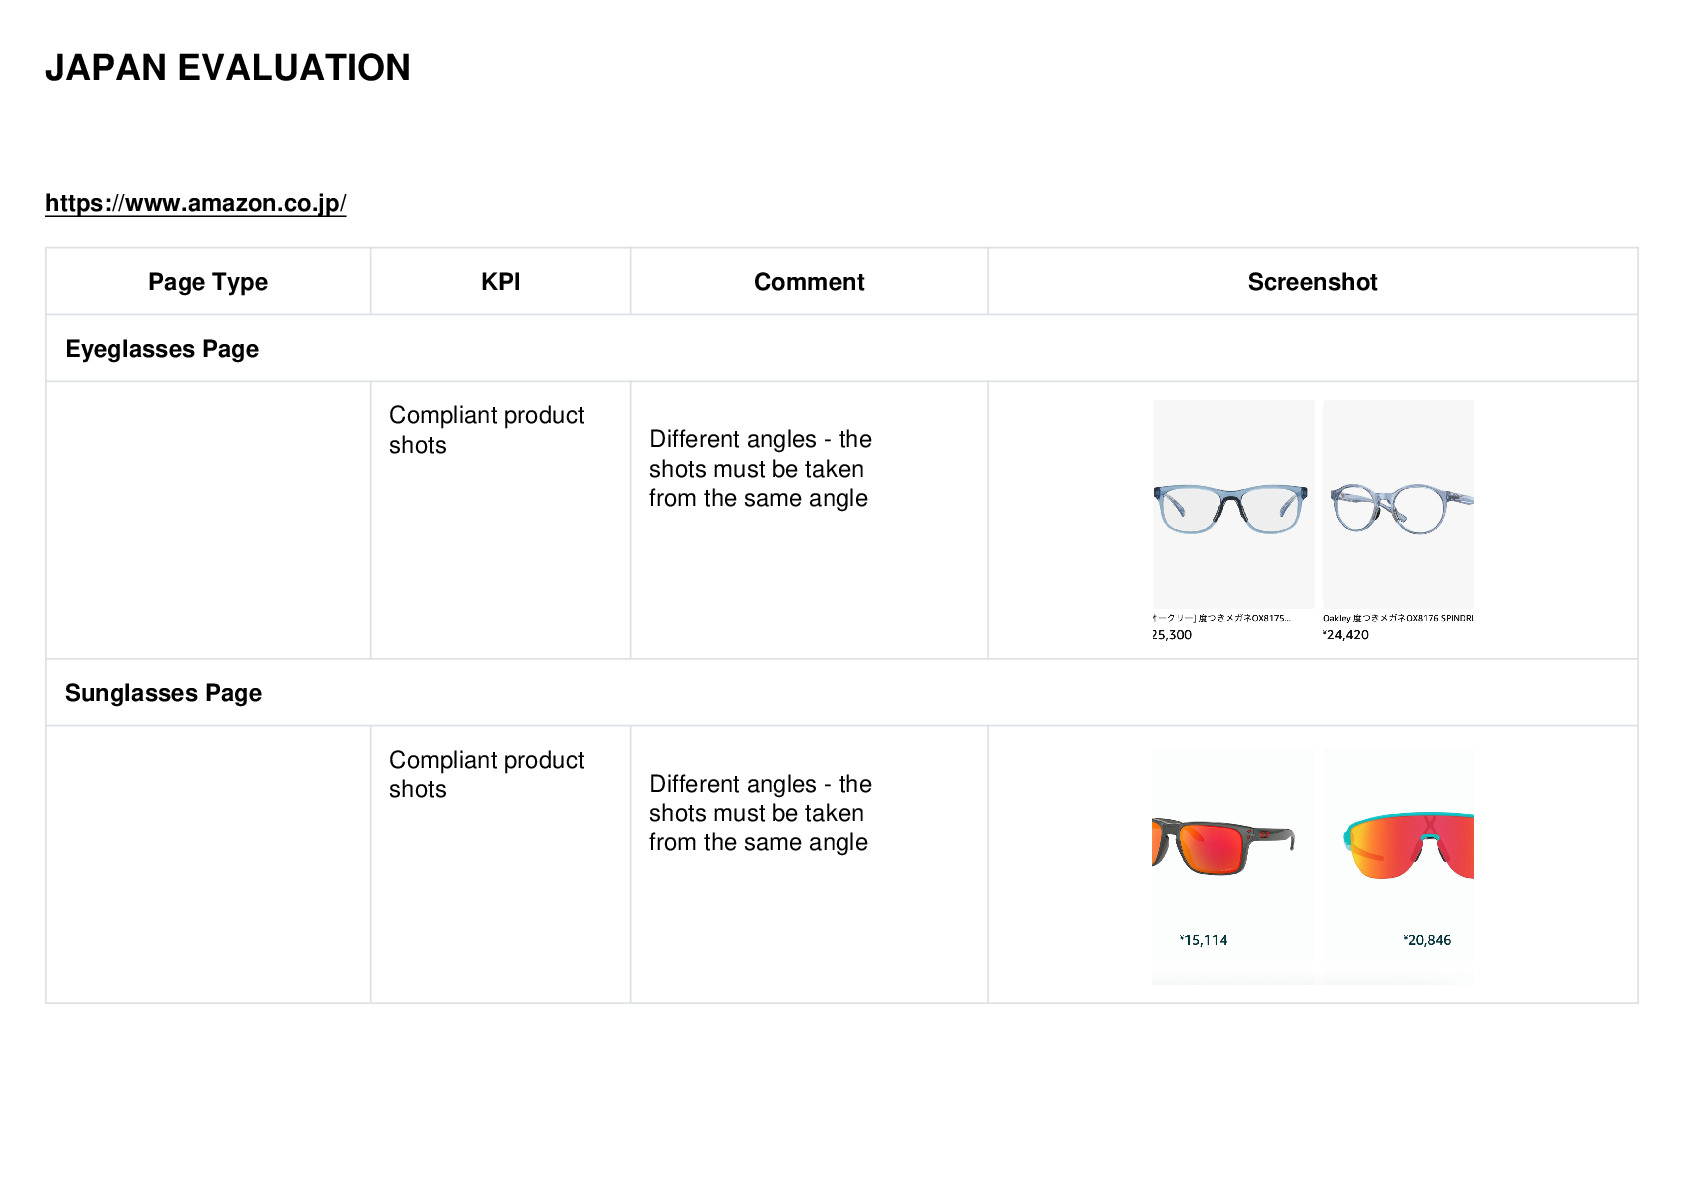Click the OX8175 product title text

pos(1222,618)
